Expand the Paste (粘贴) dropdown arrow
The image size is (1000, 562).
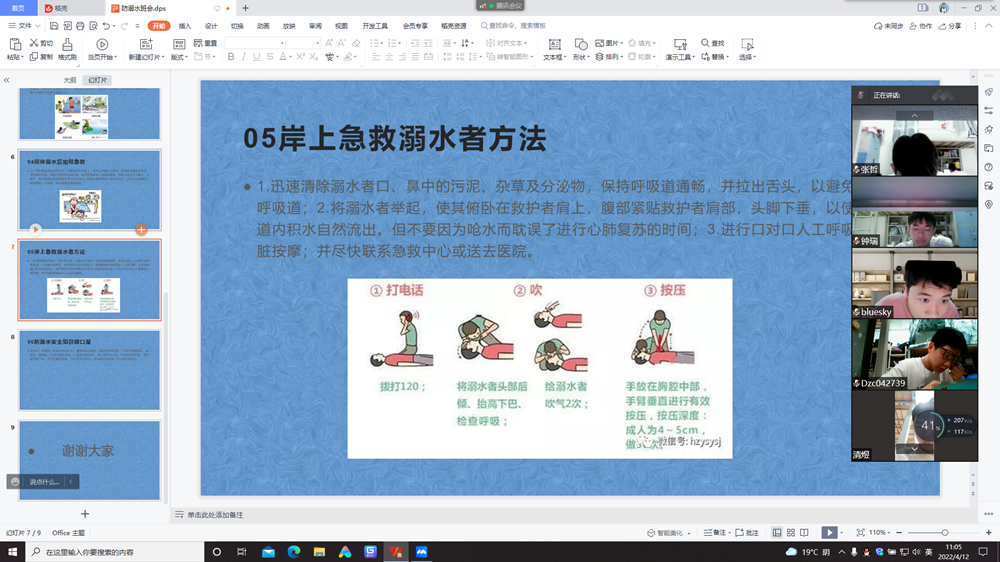(x=22, y=57)
